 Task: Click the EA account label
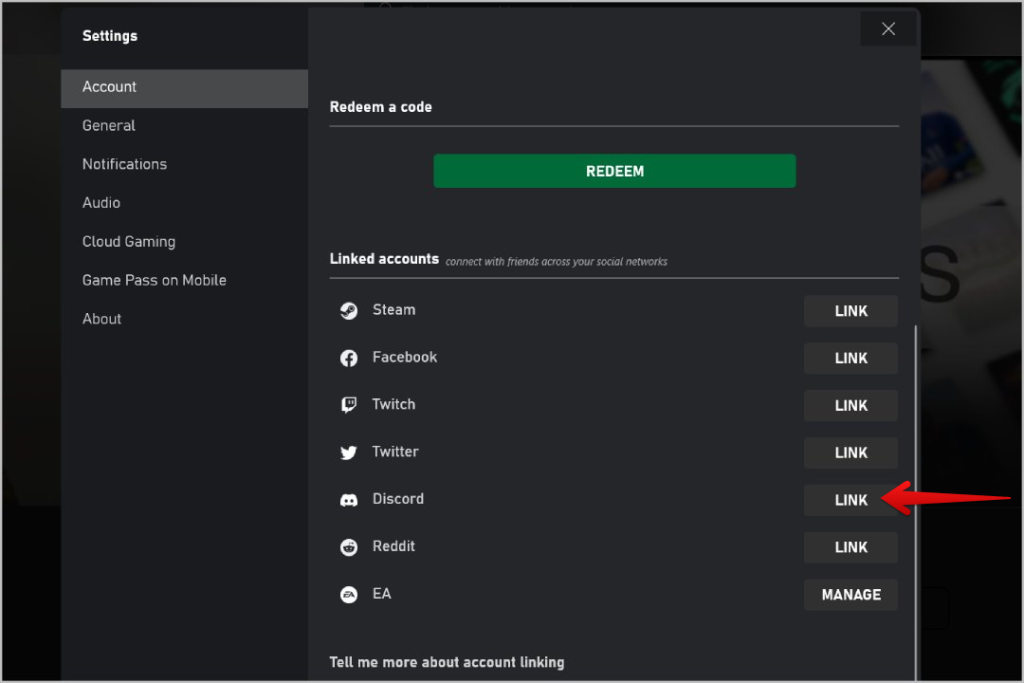[382, 594]
